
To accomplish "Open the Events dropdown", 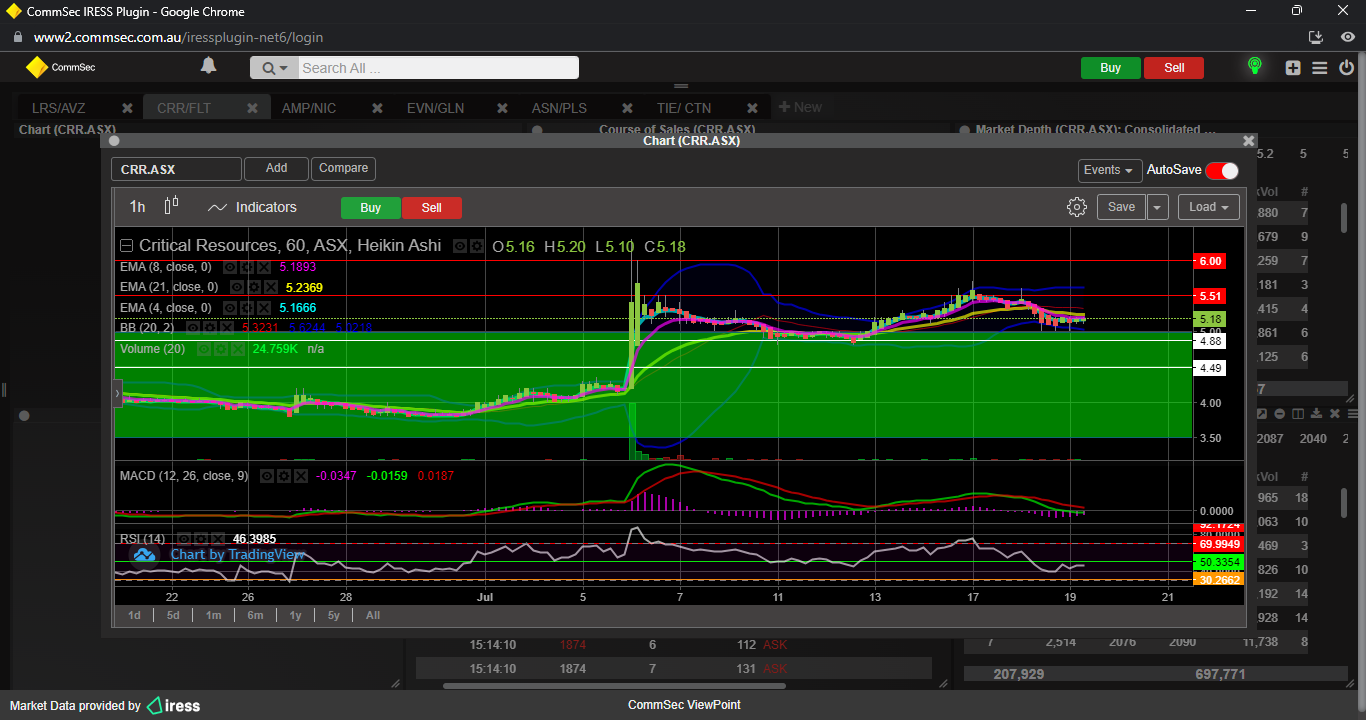I will pos(1110,170).
